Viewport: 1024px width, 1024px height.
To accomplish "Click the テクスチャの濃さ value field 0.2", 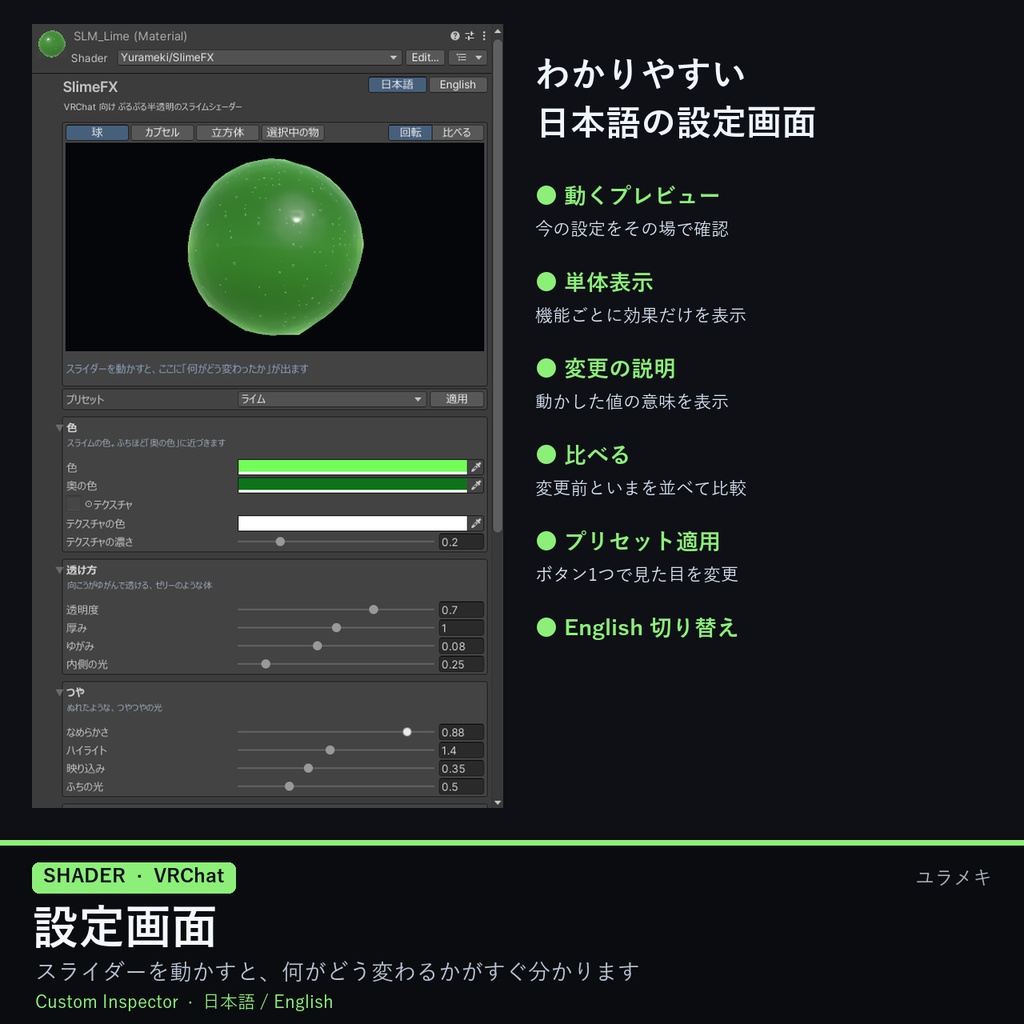I will click(x=461, y=542).
